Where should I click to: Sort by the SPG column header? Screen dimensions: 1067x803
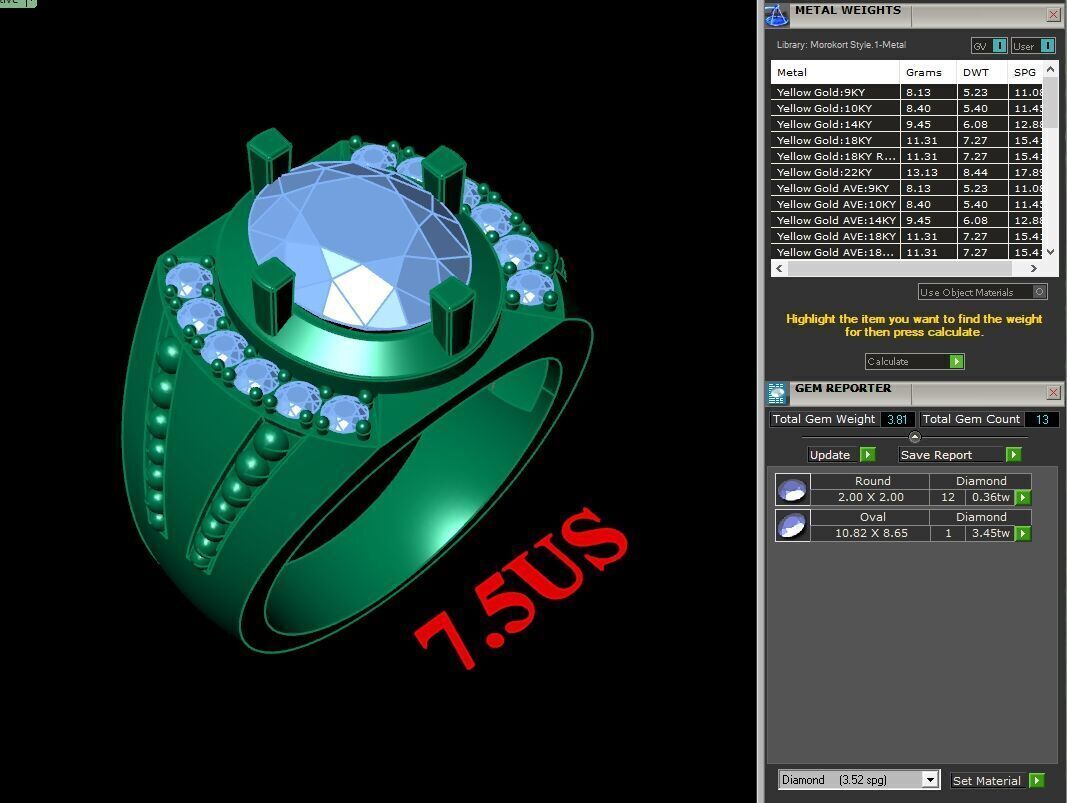[x=1025, y=72]
